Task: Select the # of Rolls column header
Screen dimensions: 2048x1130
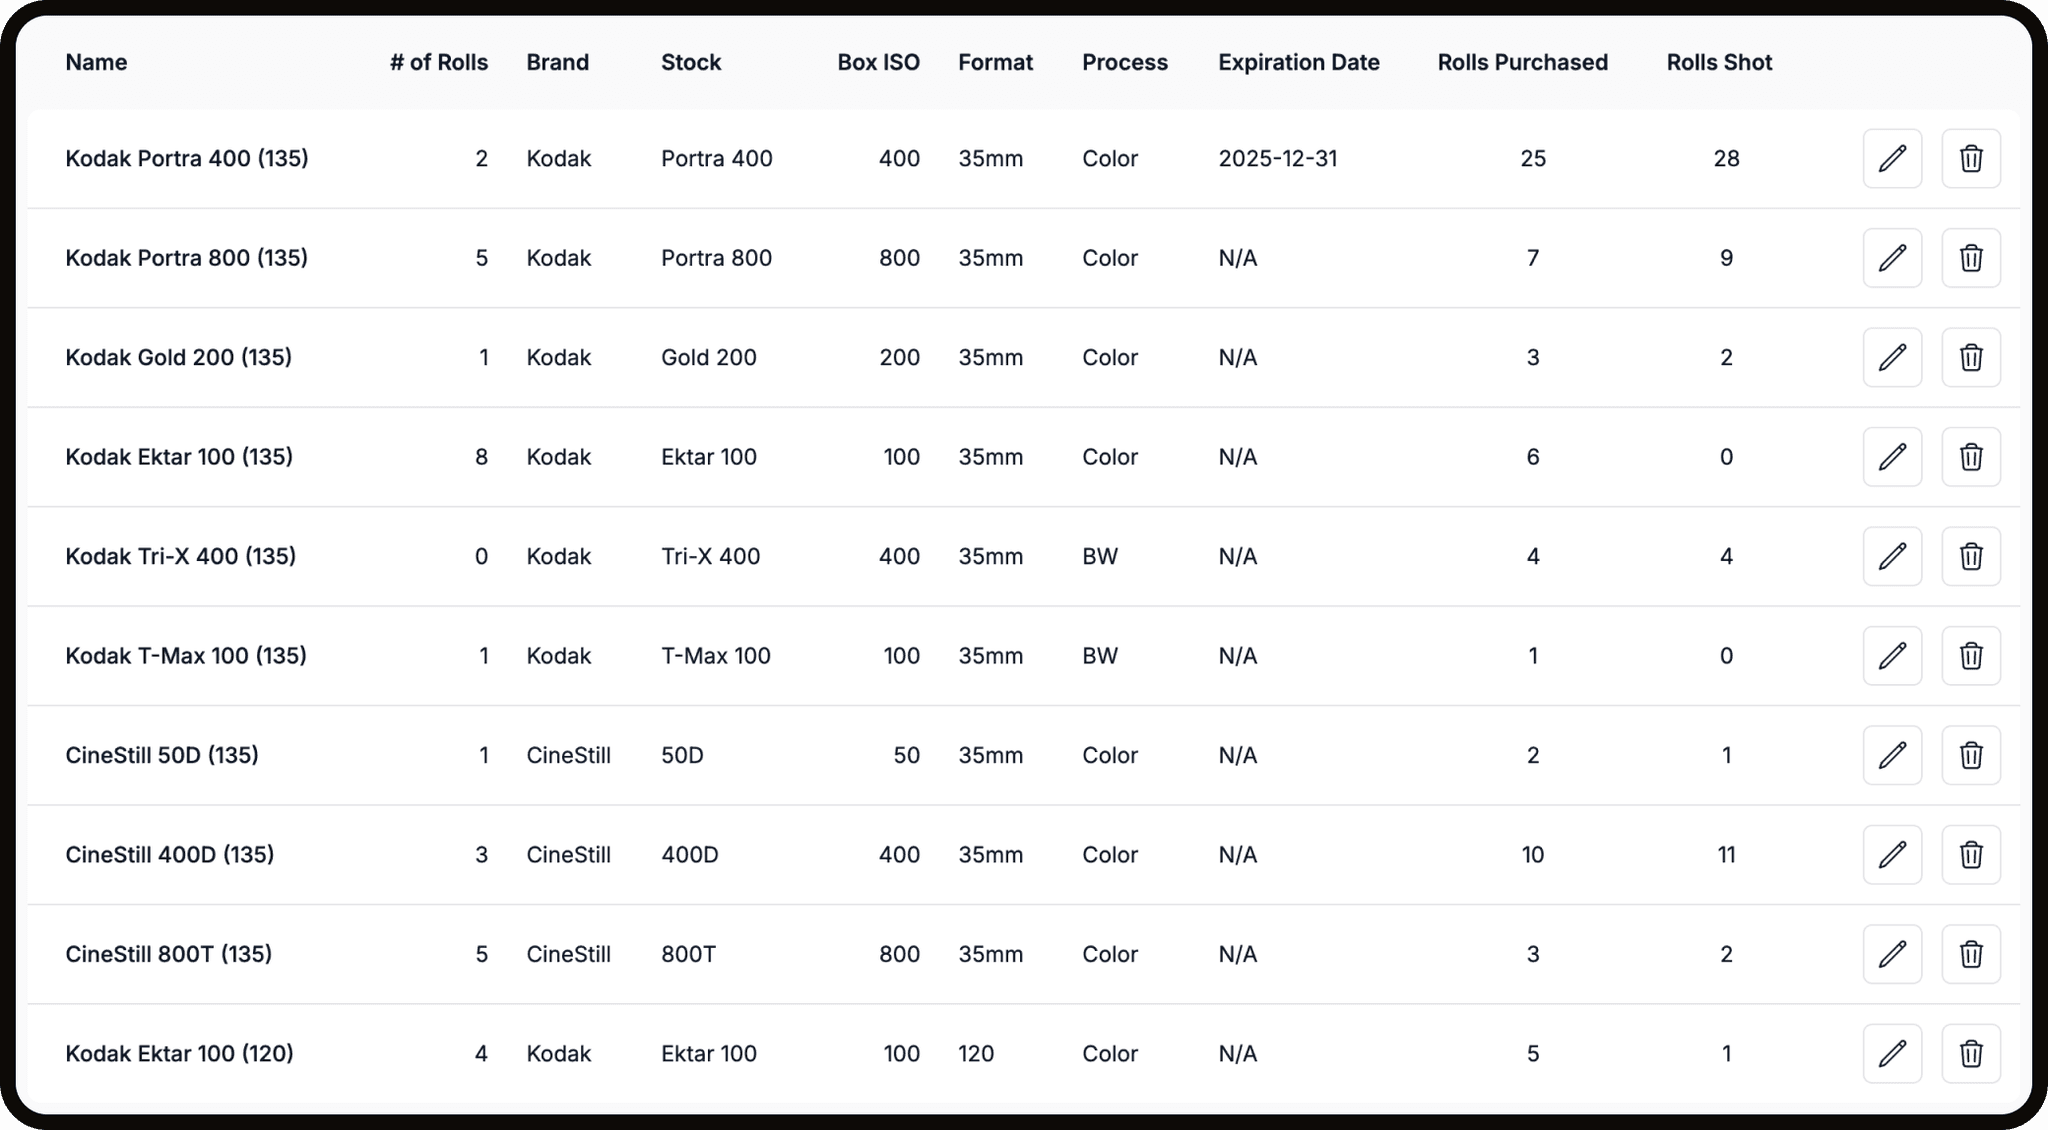Action: point(439,62)
